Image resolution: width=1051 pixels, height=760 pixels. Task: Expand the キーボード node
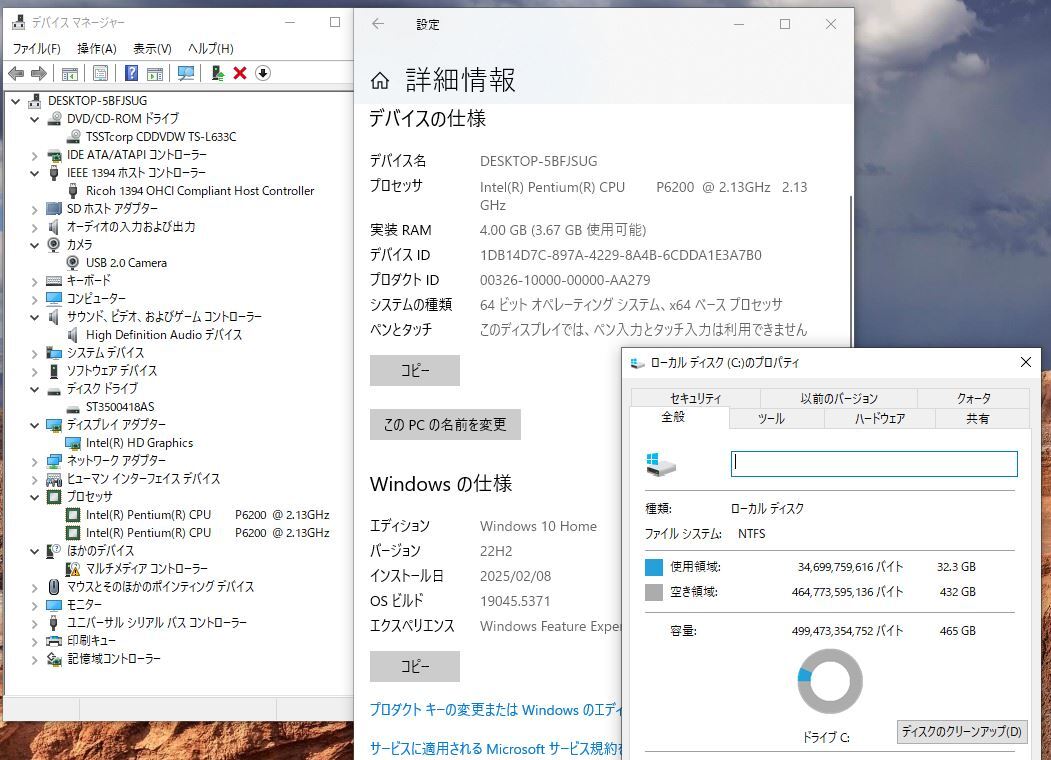tap(34, 281)
